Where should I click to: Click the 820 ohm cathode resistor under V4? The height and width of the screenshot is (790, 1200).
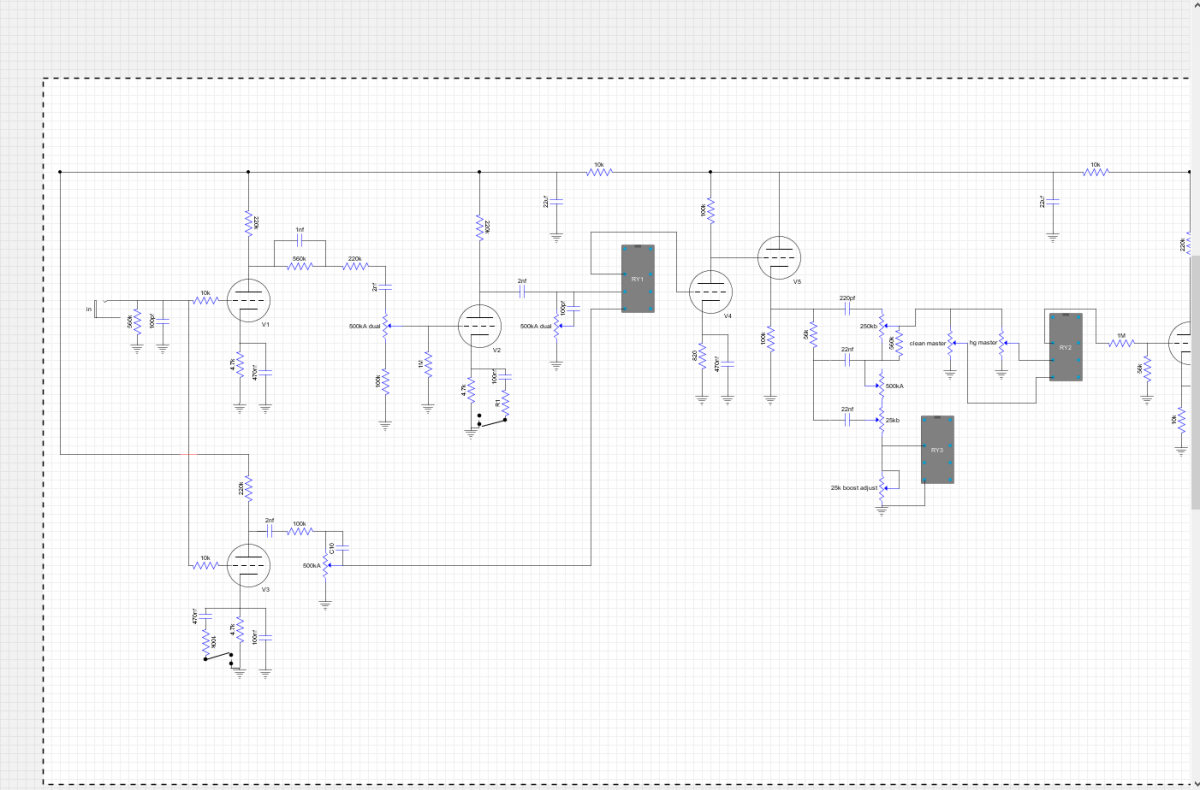(702, 356)
